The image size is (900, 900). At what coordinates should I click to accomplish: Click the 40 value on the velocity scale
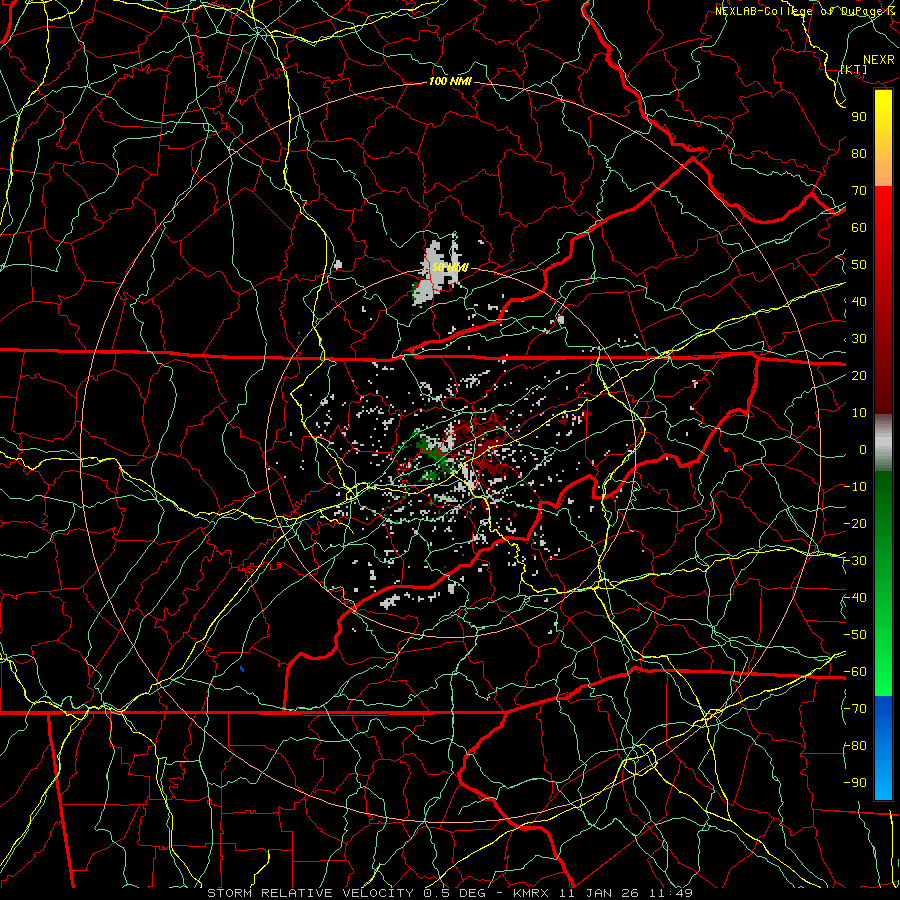coord(859,302)
